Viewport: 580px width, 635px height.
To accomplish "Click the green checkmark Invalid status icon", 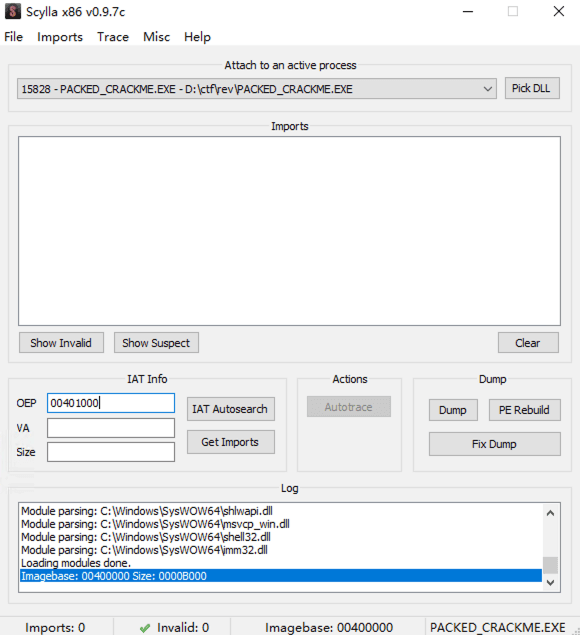I will pos(145,628).
